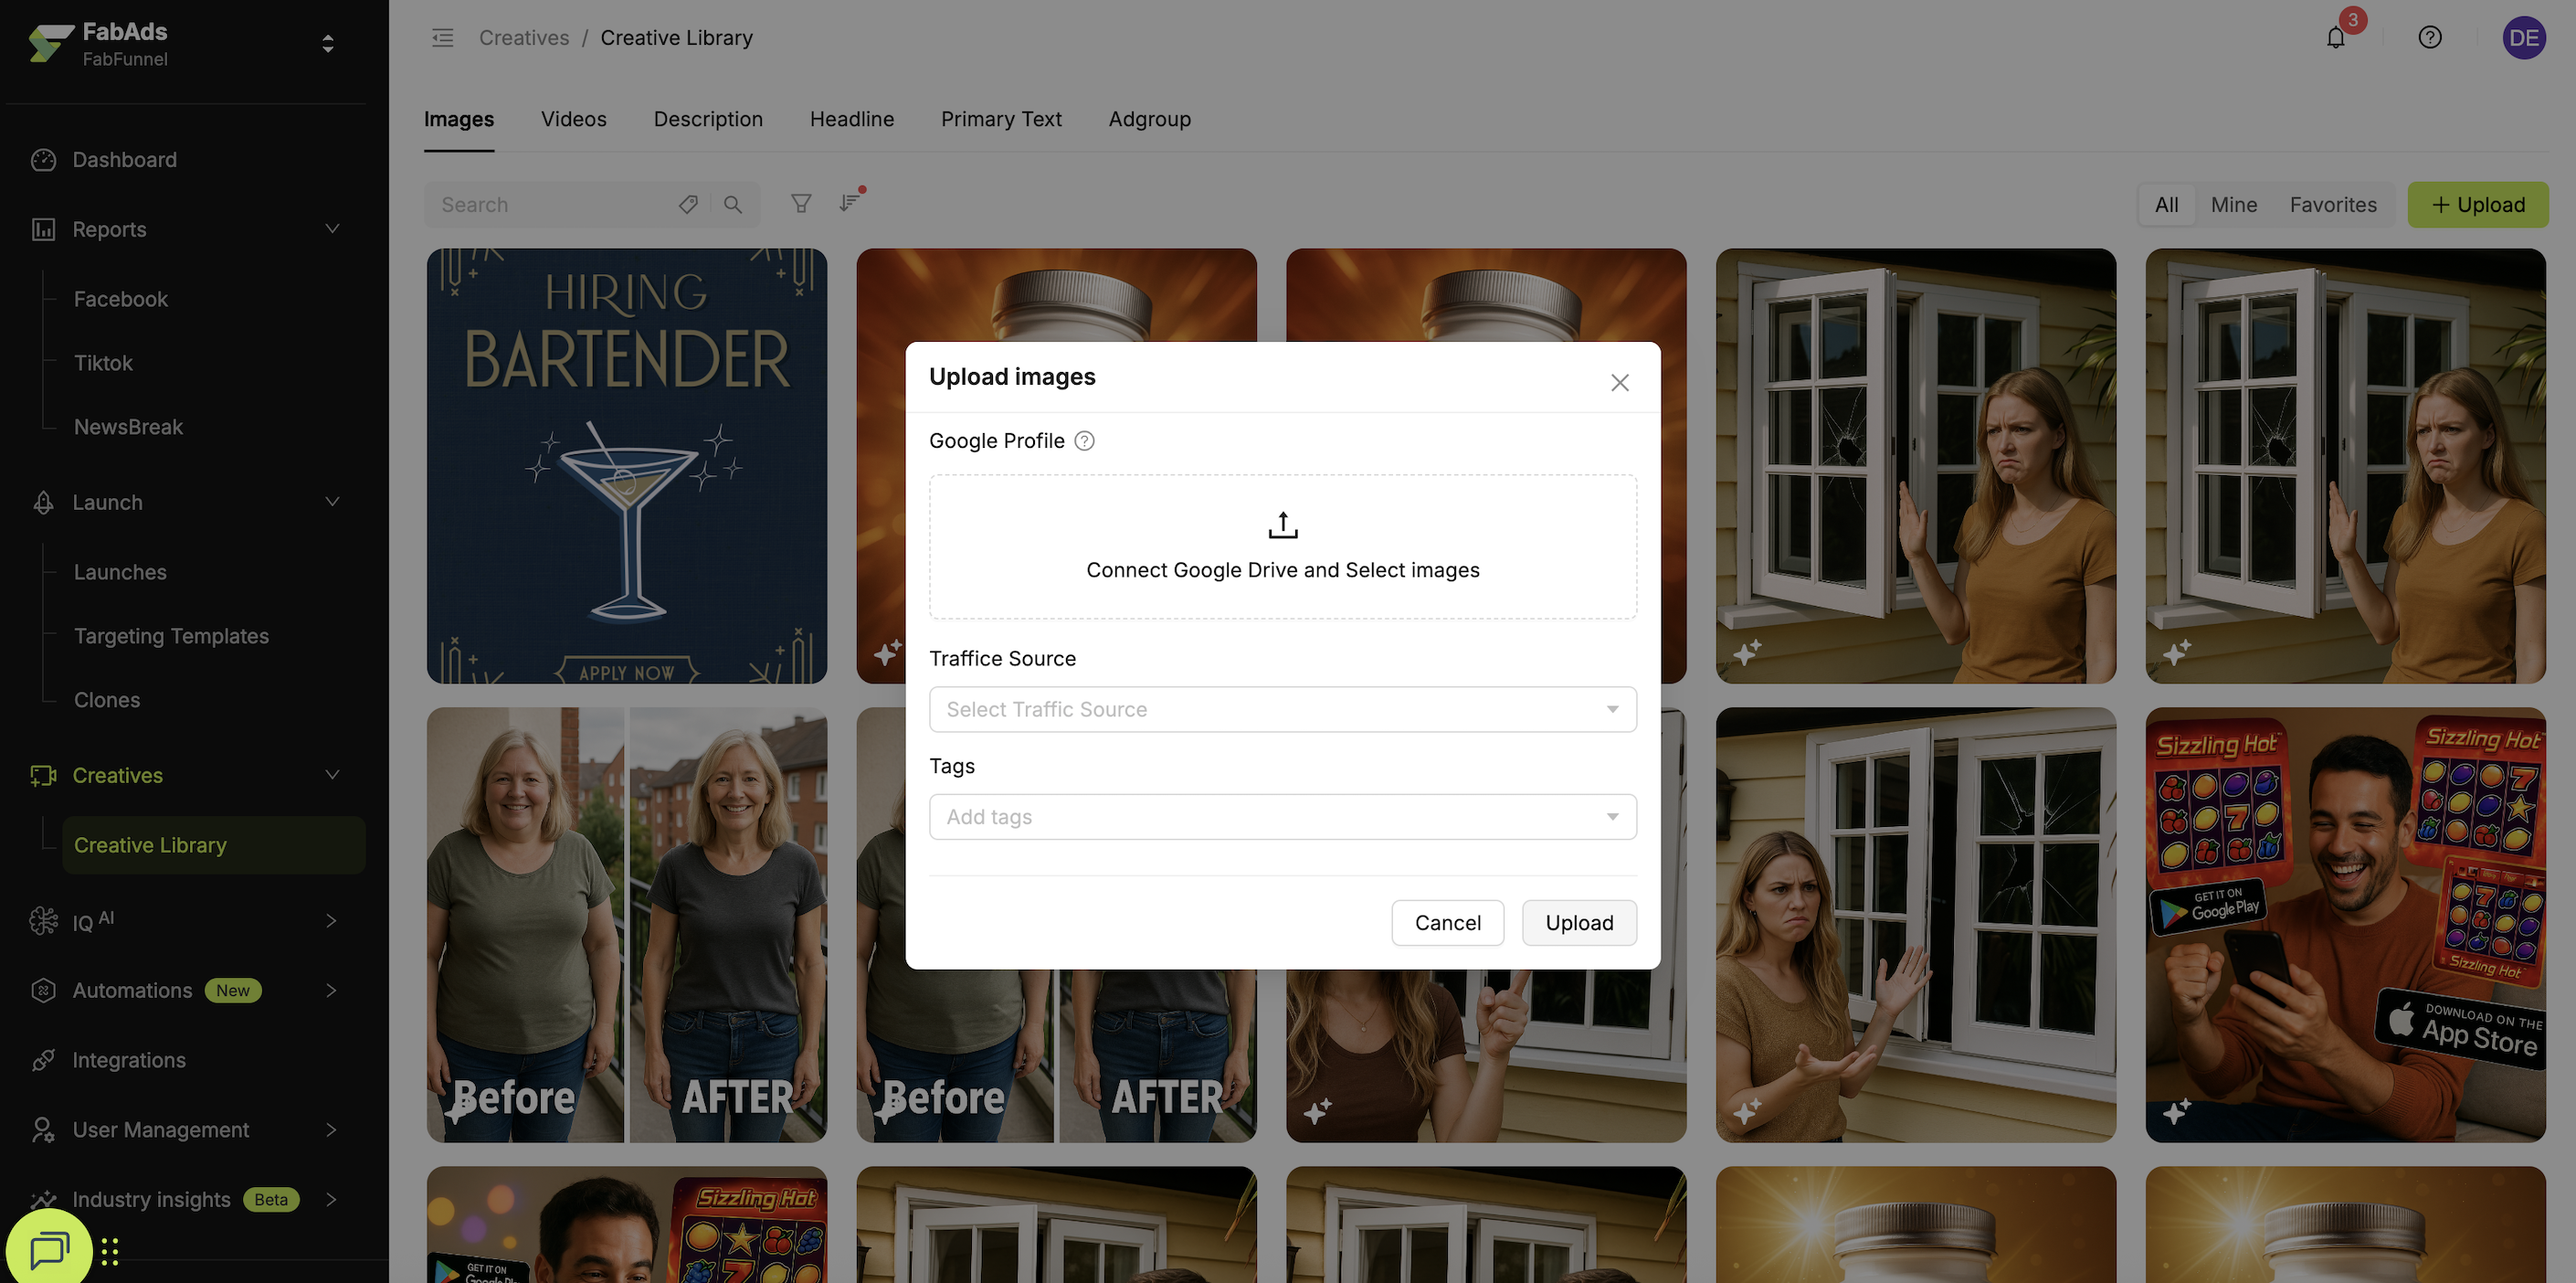Screen dimensions: 2576x1283
Task: Open the FabAds workspace switcher
Action: [327, 44]
